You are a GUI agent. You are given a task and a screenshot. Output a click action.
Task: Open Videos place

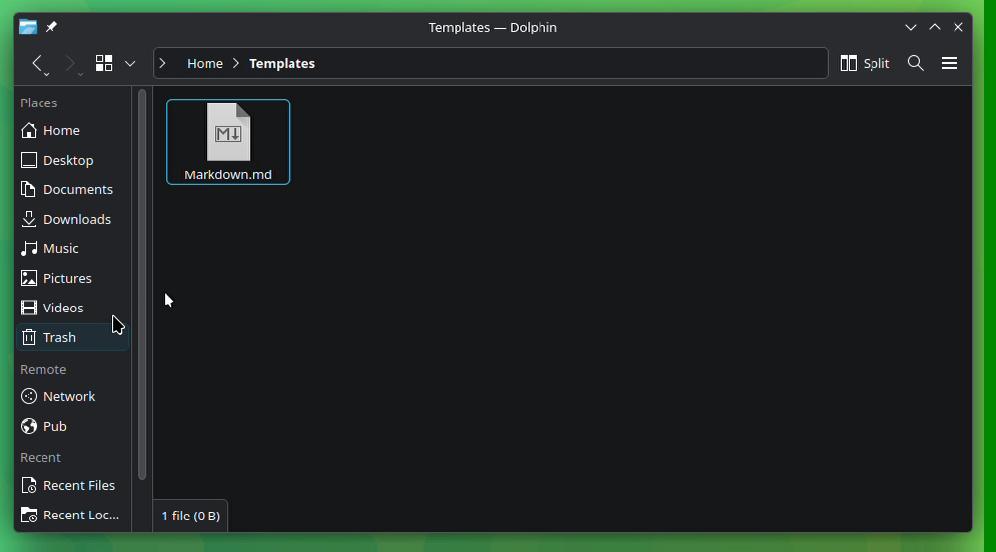click(72, 307)
